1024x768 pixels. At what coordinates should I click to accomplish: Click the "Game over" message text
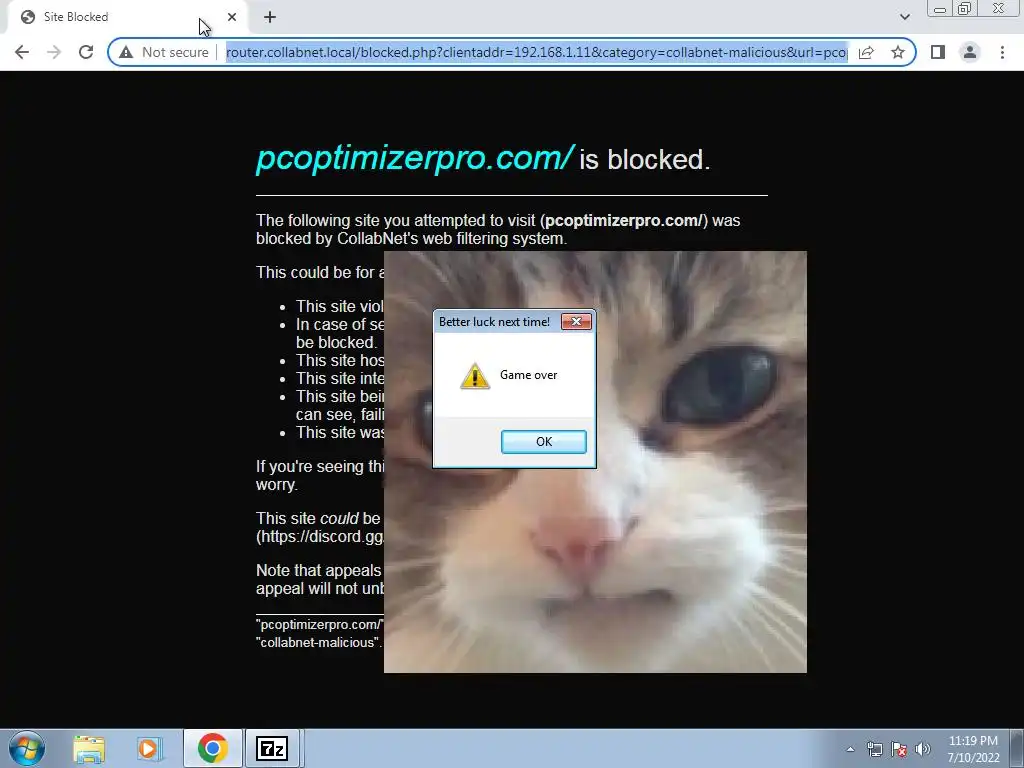click(x=528, y=375)
